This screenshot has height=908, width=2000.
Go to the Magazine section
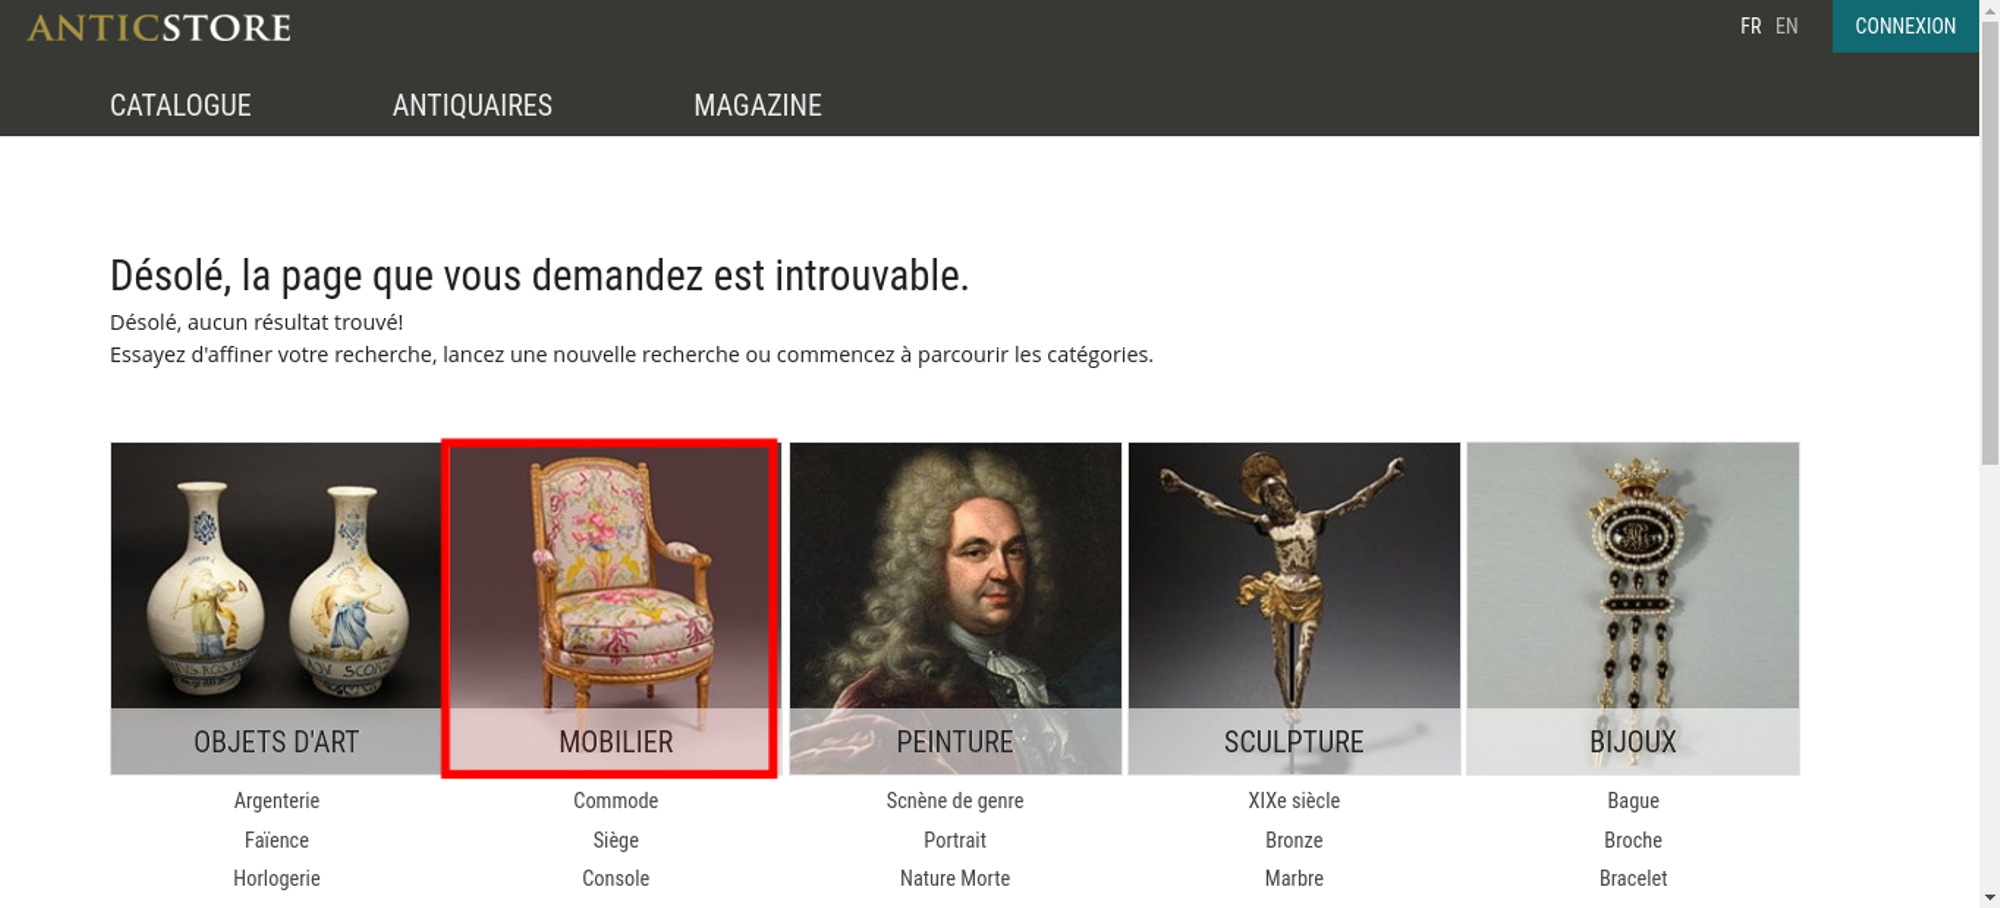pos(758,105)
